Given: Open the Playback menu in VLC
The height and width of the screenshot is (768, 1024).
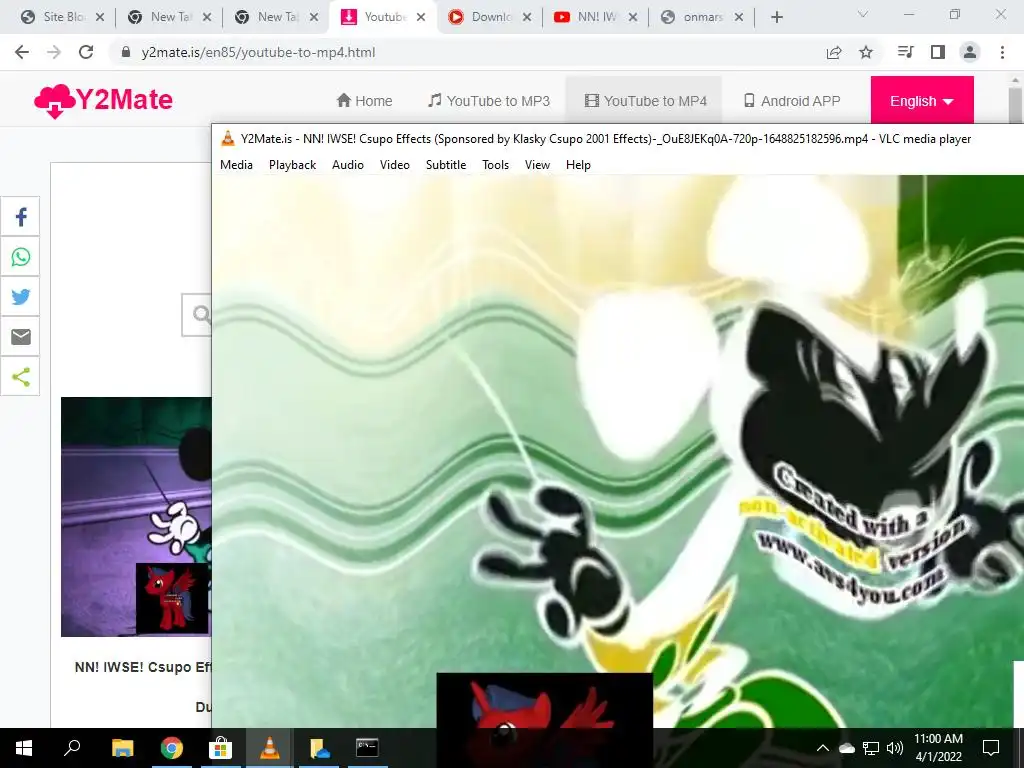Looking at the screenshot, I should coord(292,165).
